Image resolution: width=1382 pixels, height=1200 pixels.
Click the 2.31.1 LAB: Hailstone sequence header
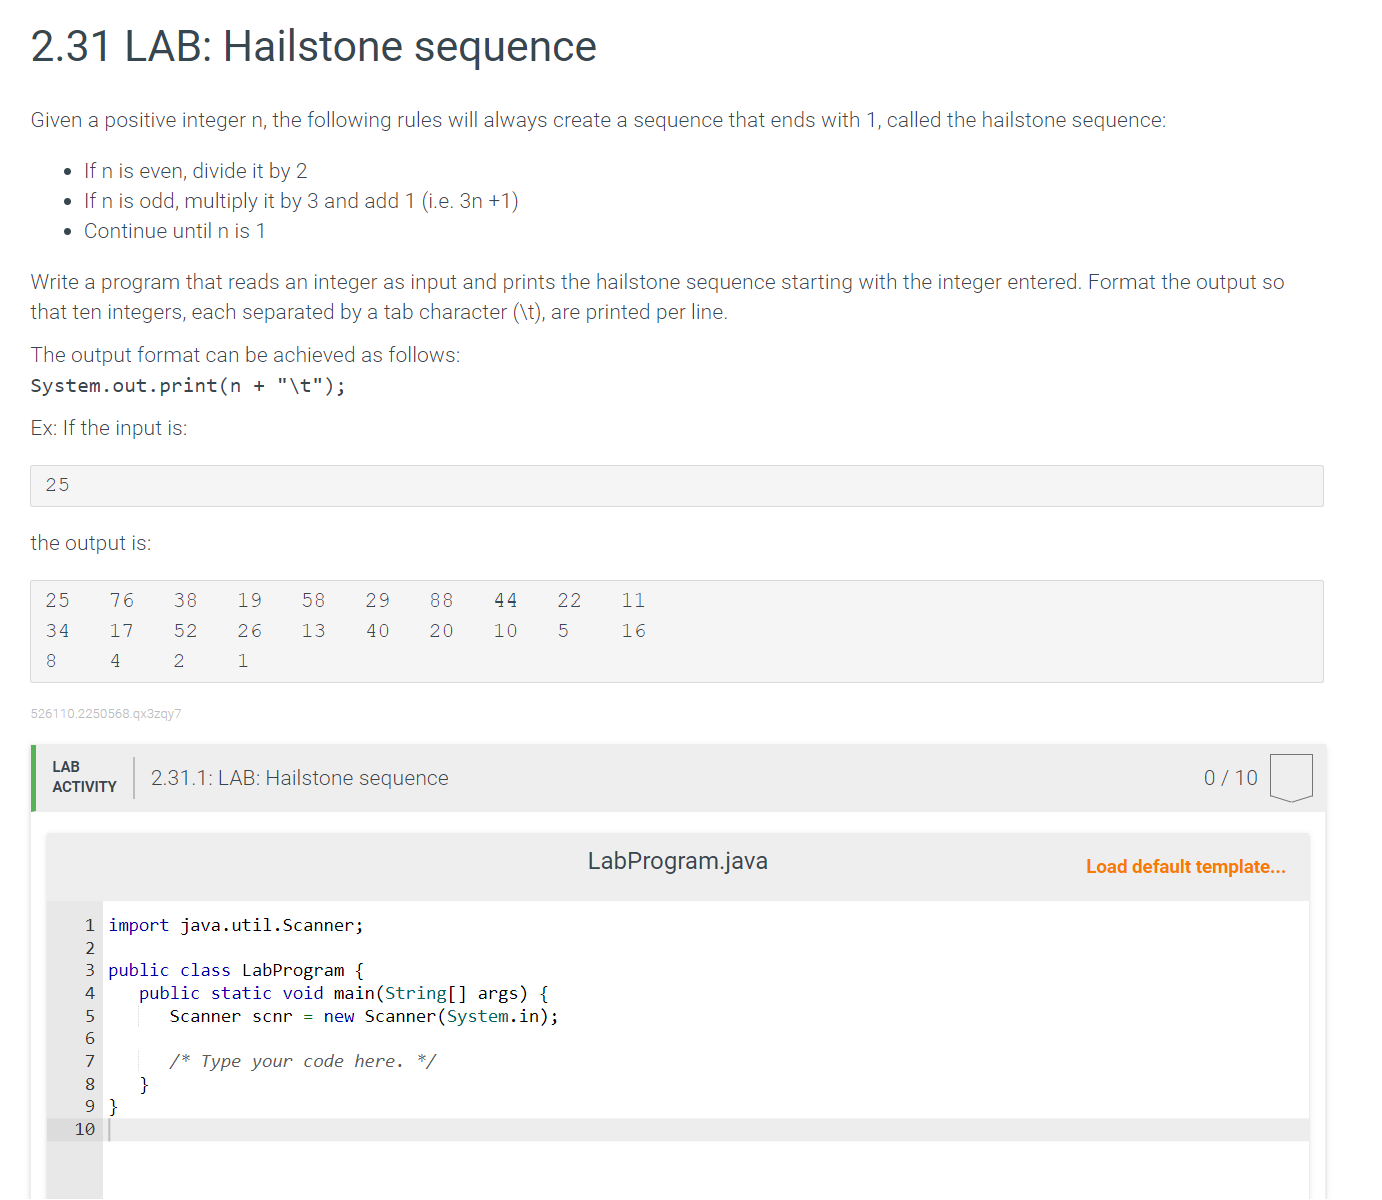299,778
